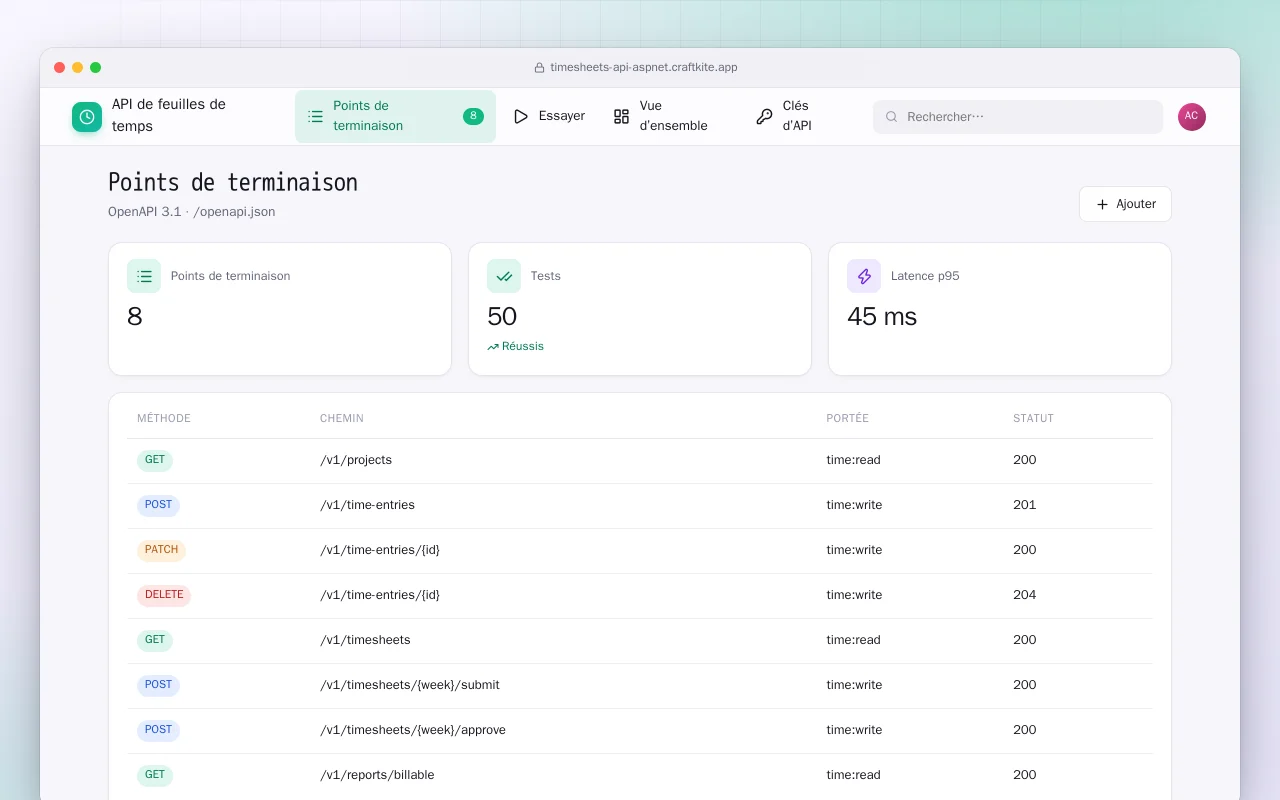This screenshot has height=800, width=1280.
Task: Open the Essayer tab
Action: coord(549,117)
